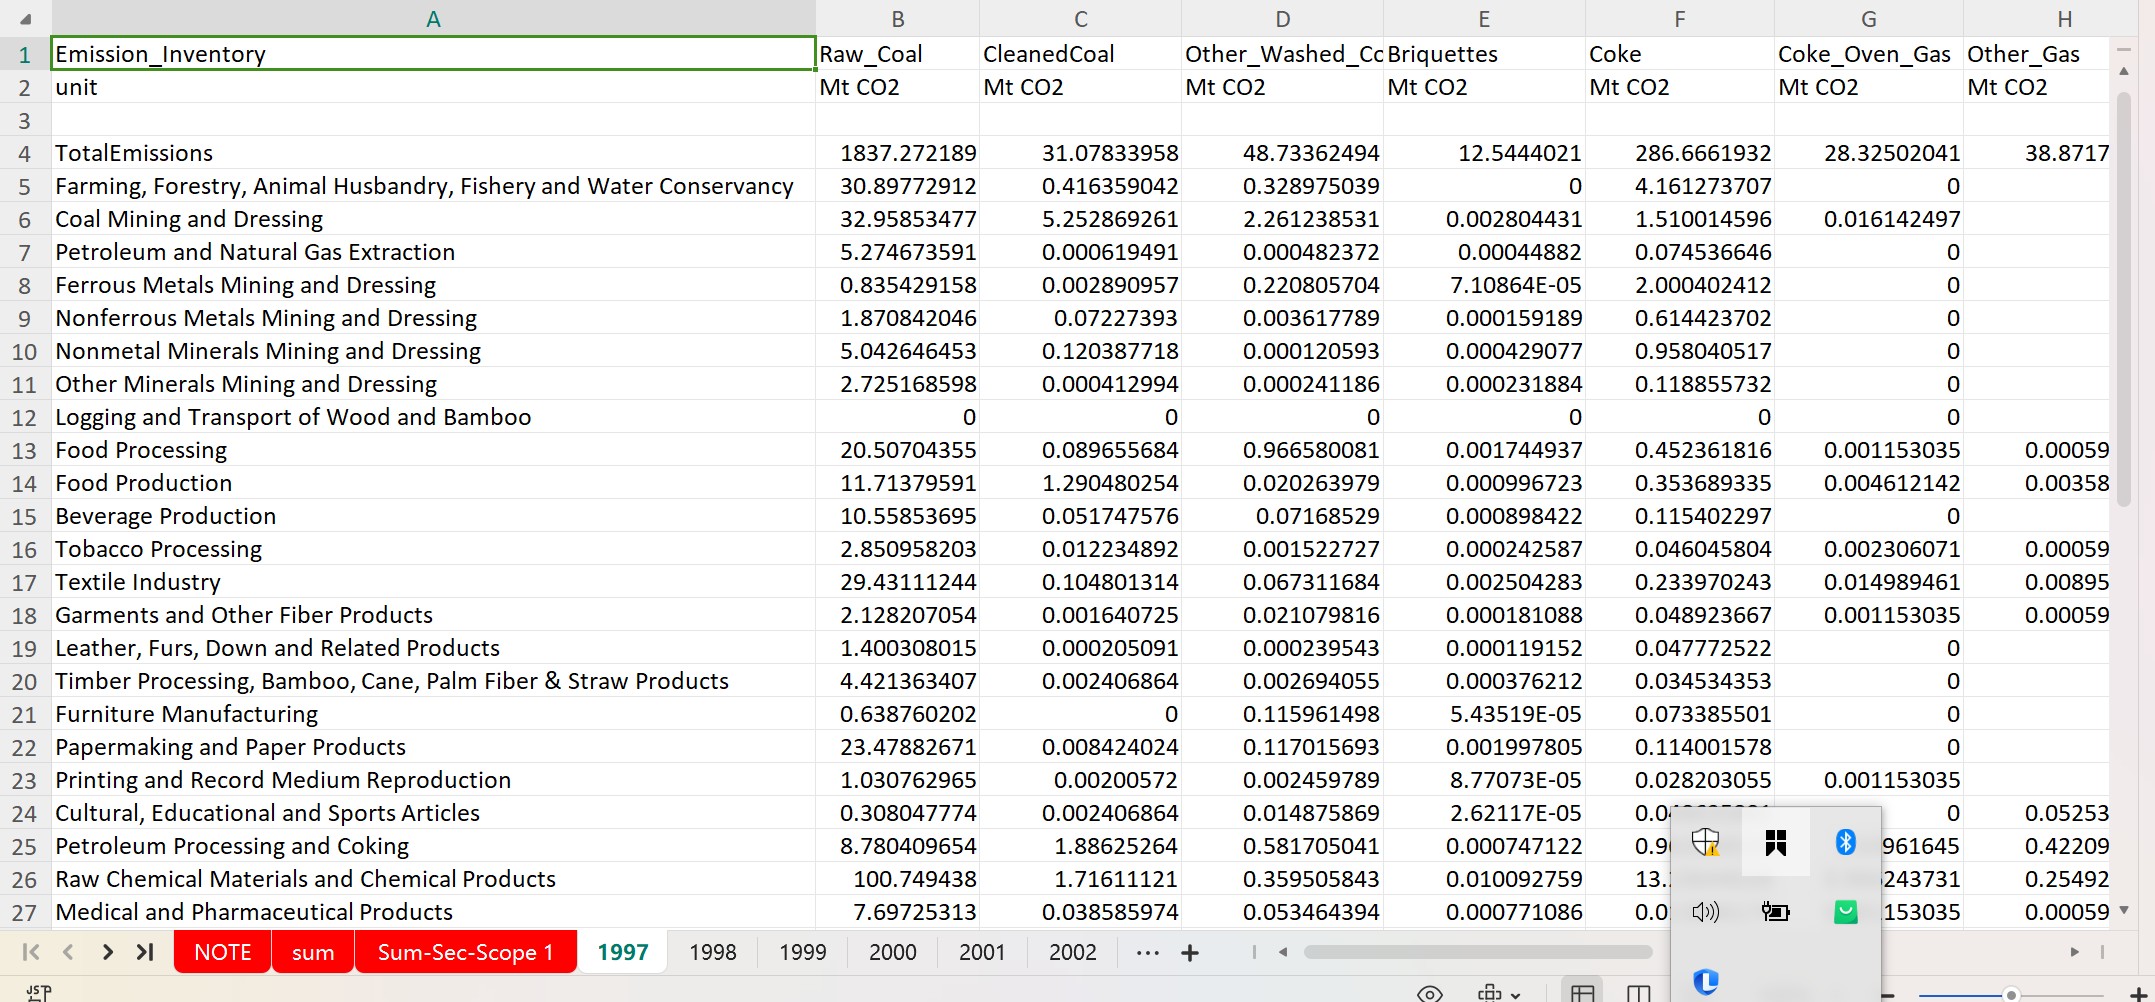Select row 4 header
The image size is (2155, 1002).
25,154
